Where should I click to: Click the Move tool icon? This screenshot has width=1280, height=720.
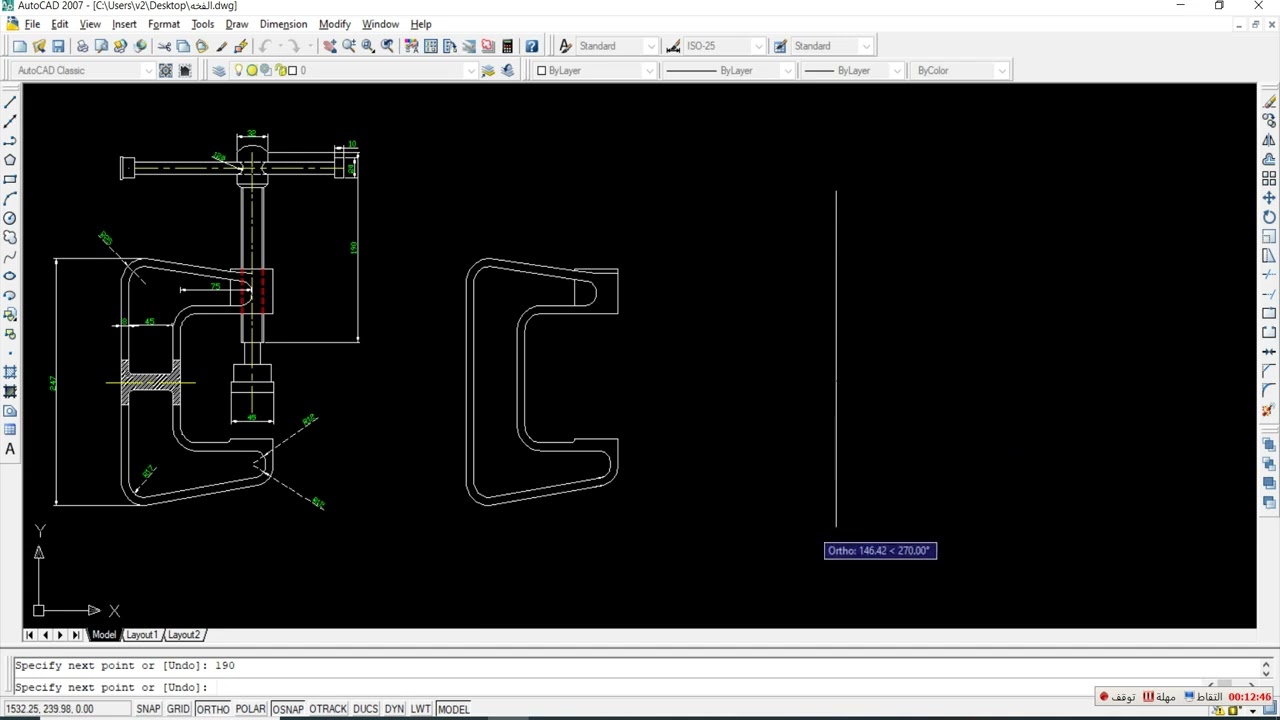tap(1269, 198)
